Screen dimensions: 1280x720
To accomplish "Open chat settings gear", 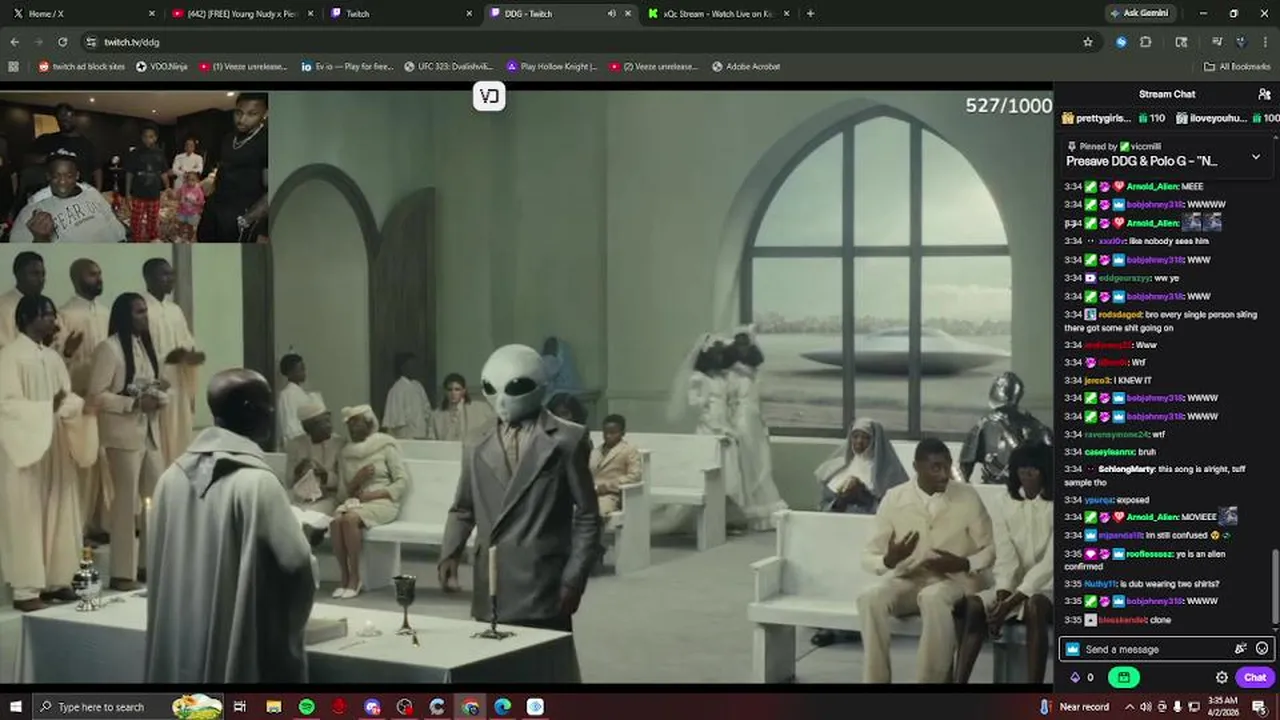I will (x=1222, y=677).
